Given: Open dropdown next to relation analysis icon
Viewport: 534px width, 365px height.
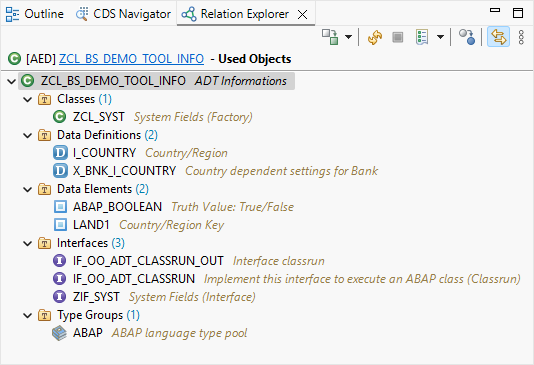Looking at the screenshot, I should point(348,37).
